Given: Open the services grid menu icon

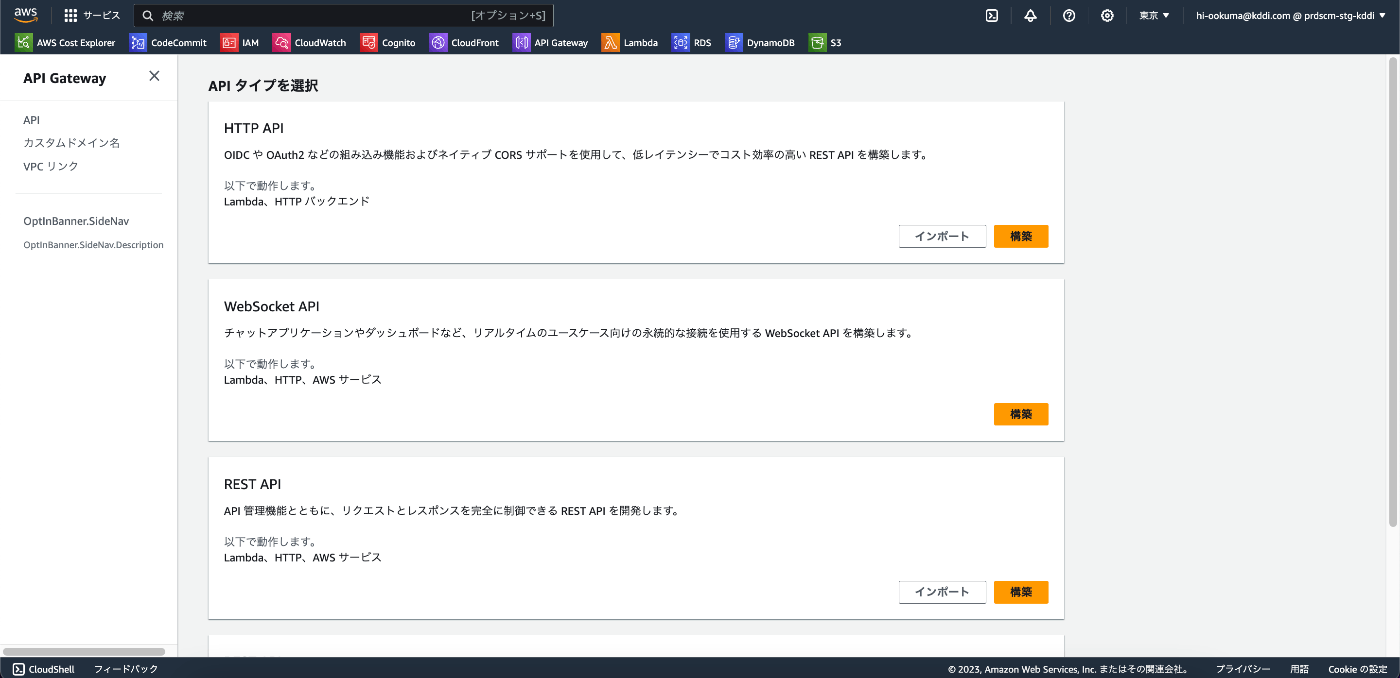Looking at the screenshot, I should point(70,15).
